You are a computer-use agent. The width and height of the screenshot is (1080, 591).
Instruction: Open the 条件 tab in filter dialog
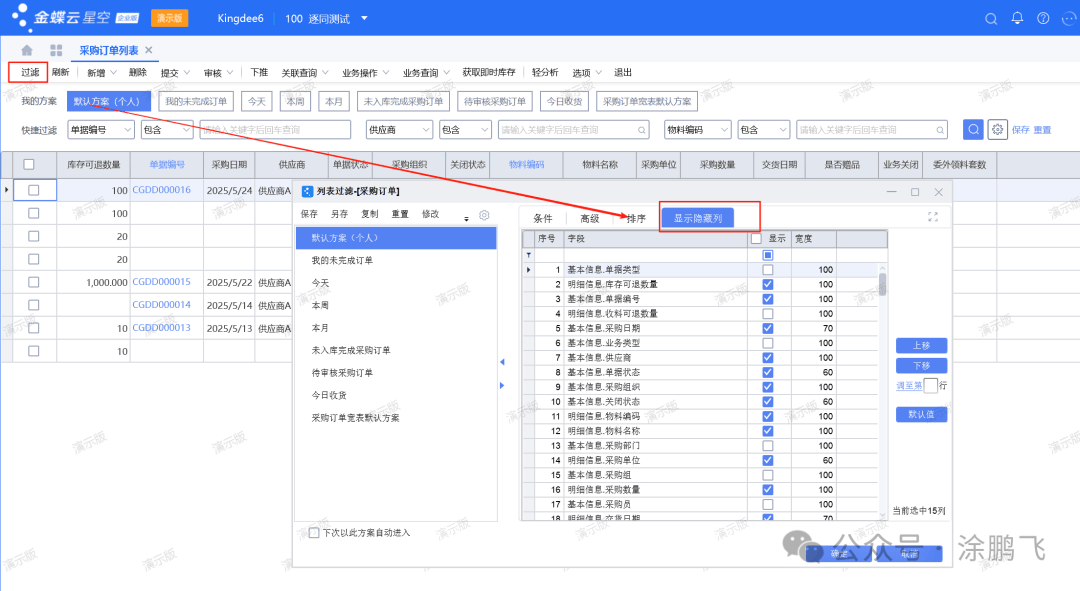(542, 218)
